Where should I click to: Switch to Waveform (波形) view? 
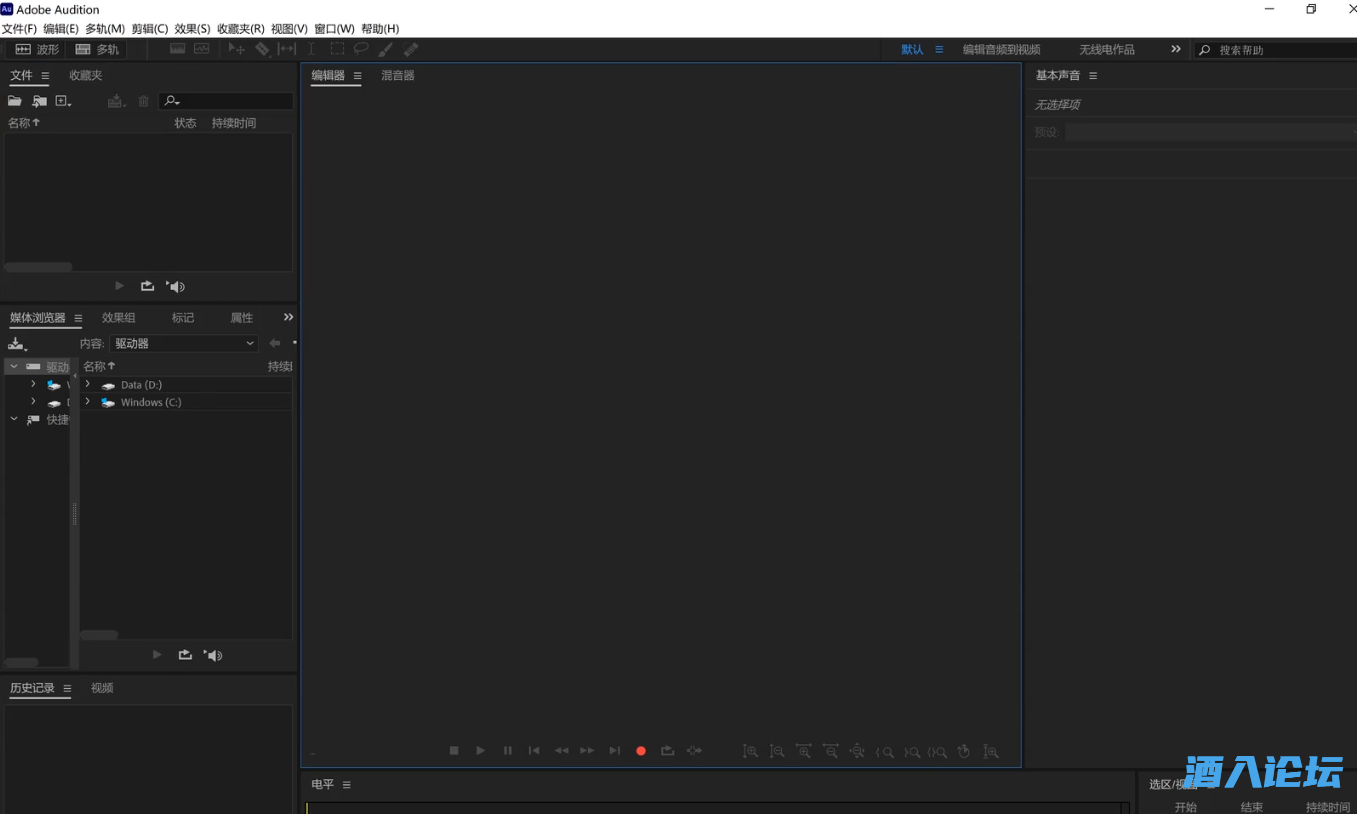pos(37,49)
